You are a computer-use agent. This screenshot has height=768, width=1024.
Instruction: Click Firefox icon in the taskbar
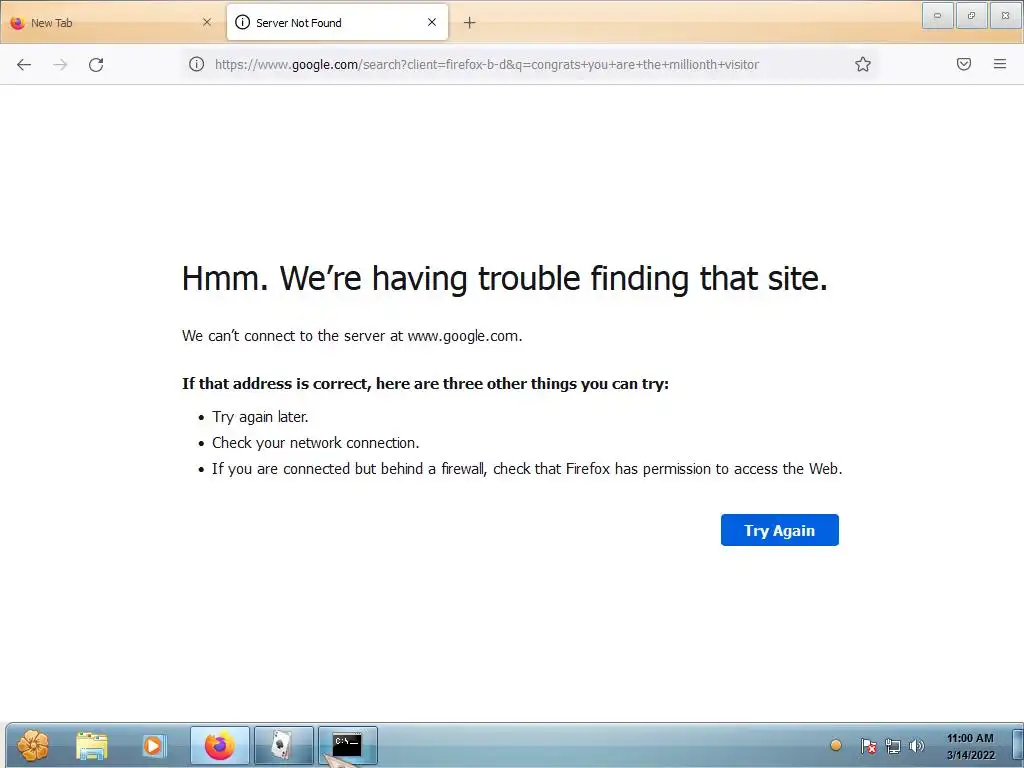click(x=220, y=745)
